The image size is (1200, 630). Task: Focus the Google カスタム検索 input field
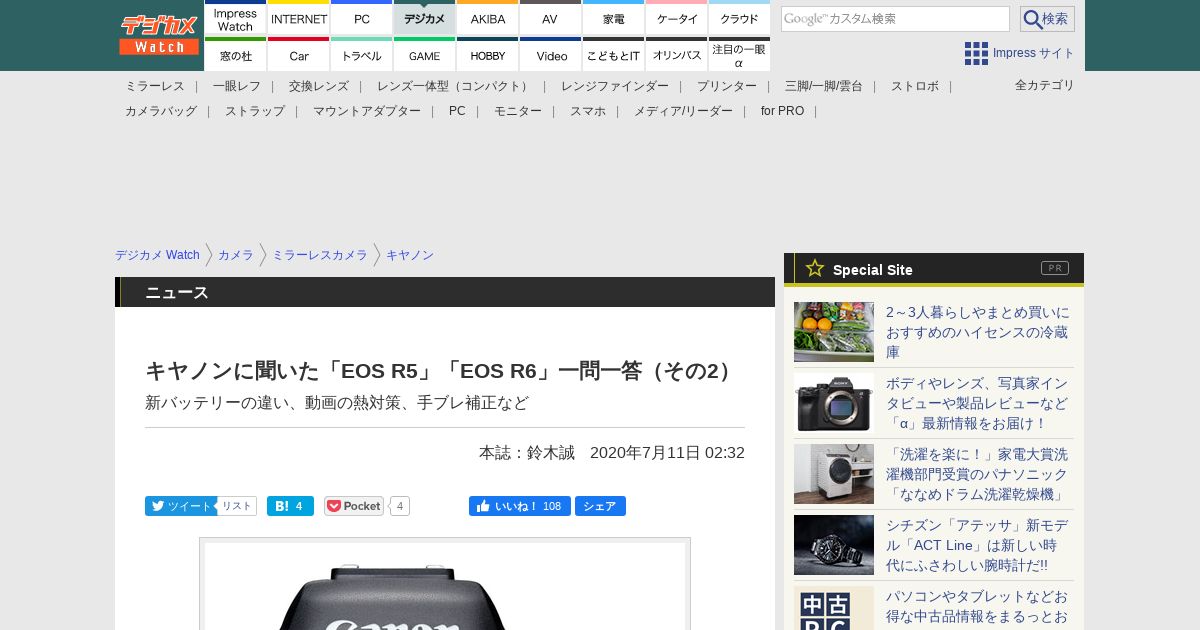(895, 19)
